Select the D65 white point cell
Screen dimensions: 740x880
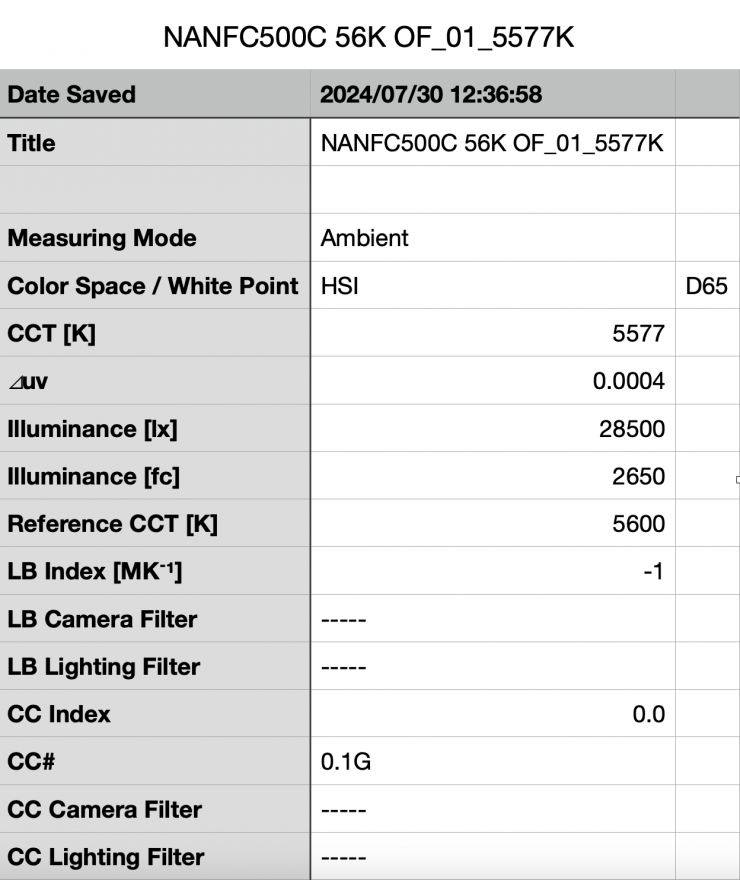pos(706,286)
